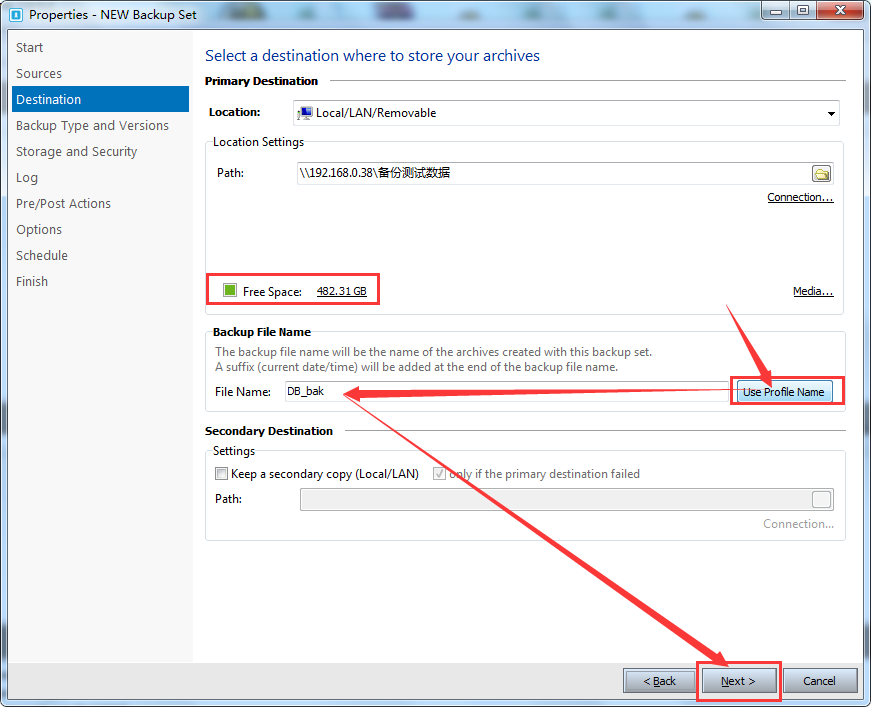This screenshot has width=871, height=707.
Task: Click the 482.31 GB free space link
Action: (341, 292)
